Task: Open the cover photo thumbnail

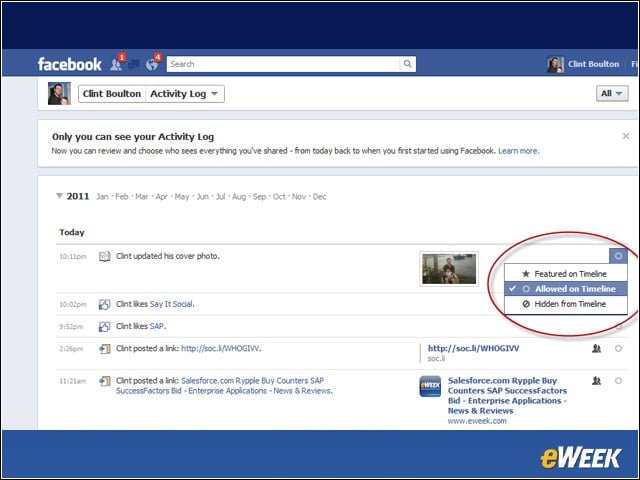Action: point(449,269)
